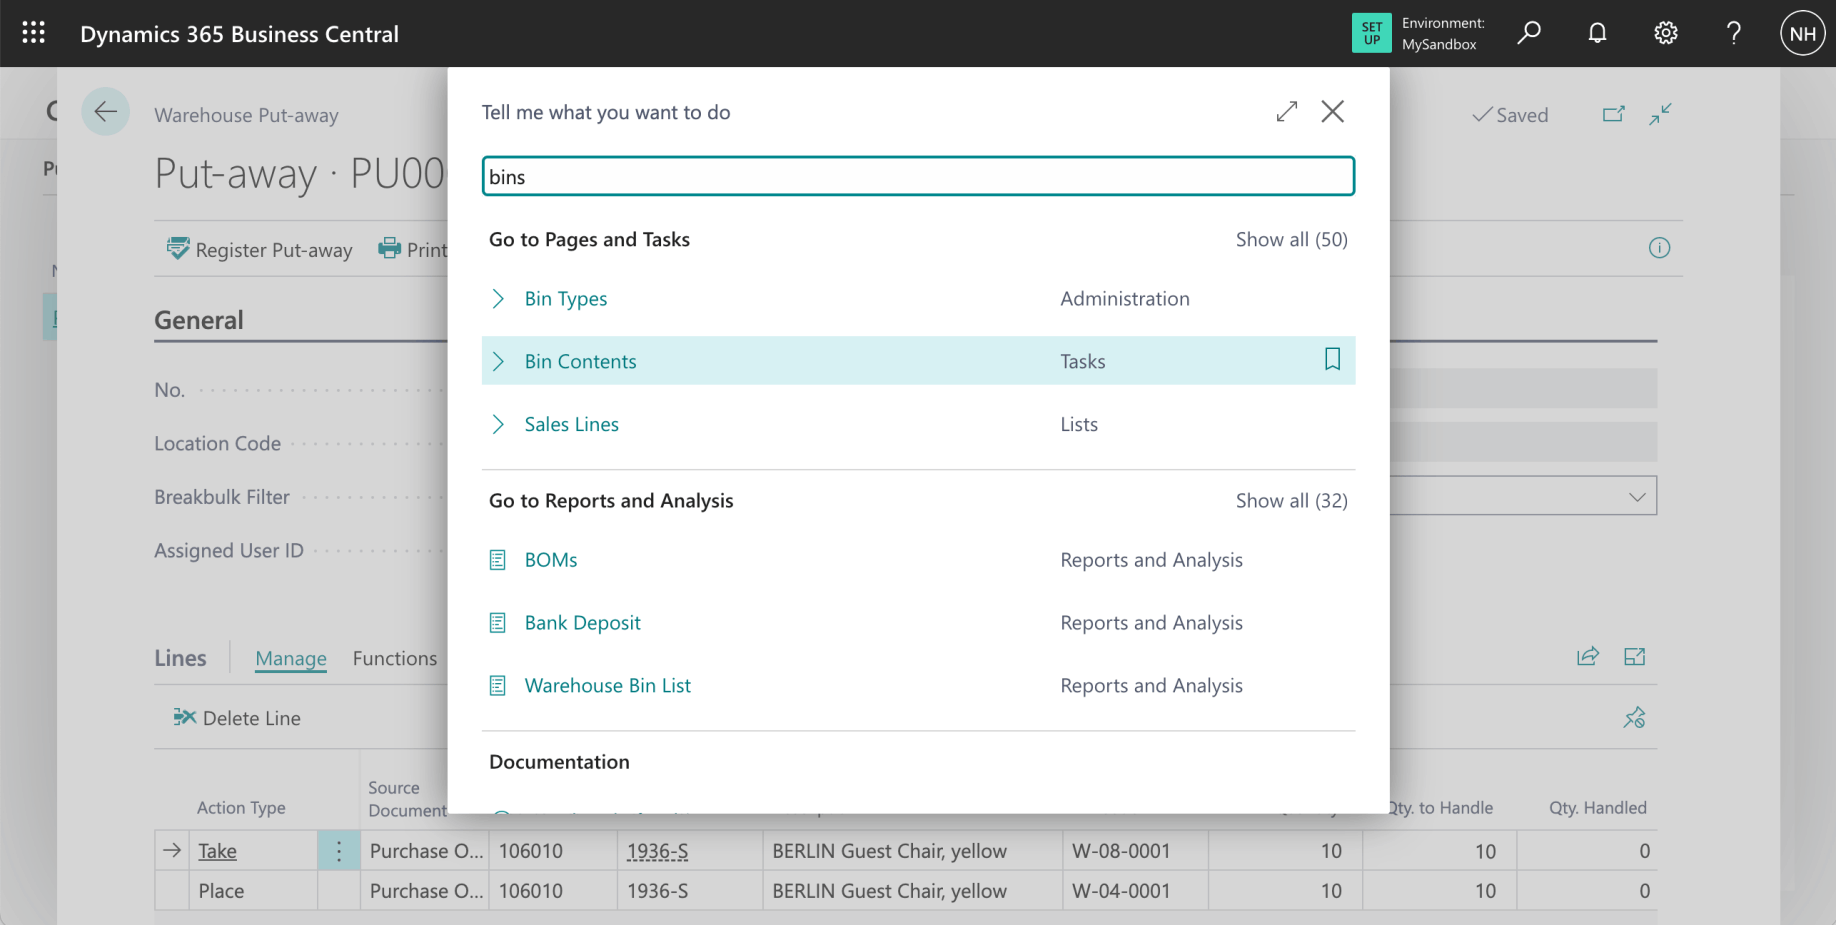Open the app launcher waffle menu
The width and height of the screenshot is (1836, 925).
[33, 33]
